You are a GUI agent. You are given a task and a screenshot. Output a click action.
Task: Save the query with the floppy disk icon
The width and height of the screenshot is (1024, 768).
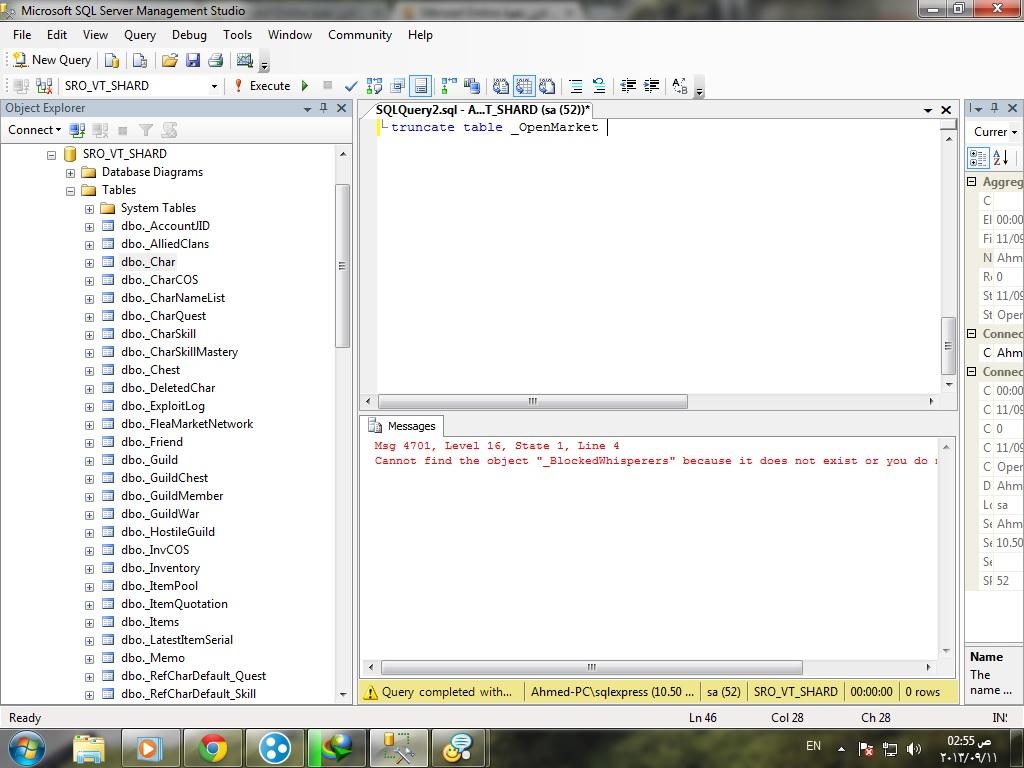[193, 60]
